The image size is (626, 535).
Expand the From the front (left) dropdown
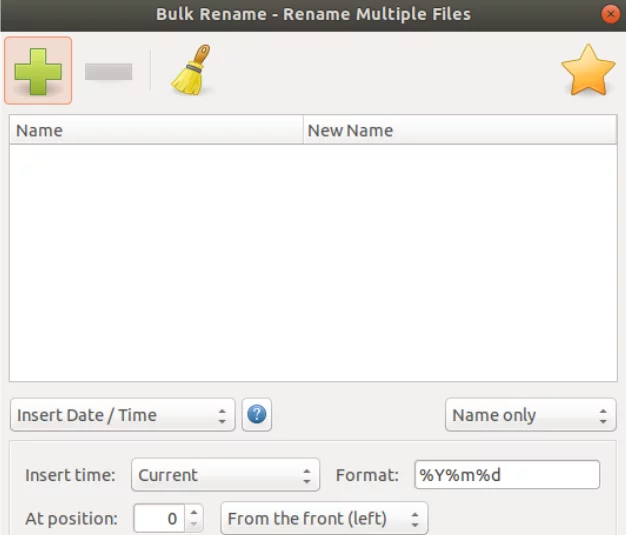pyautogui.click(x=323, y=519)
